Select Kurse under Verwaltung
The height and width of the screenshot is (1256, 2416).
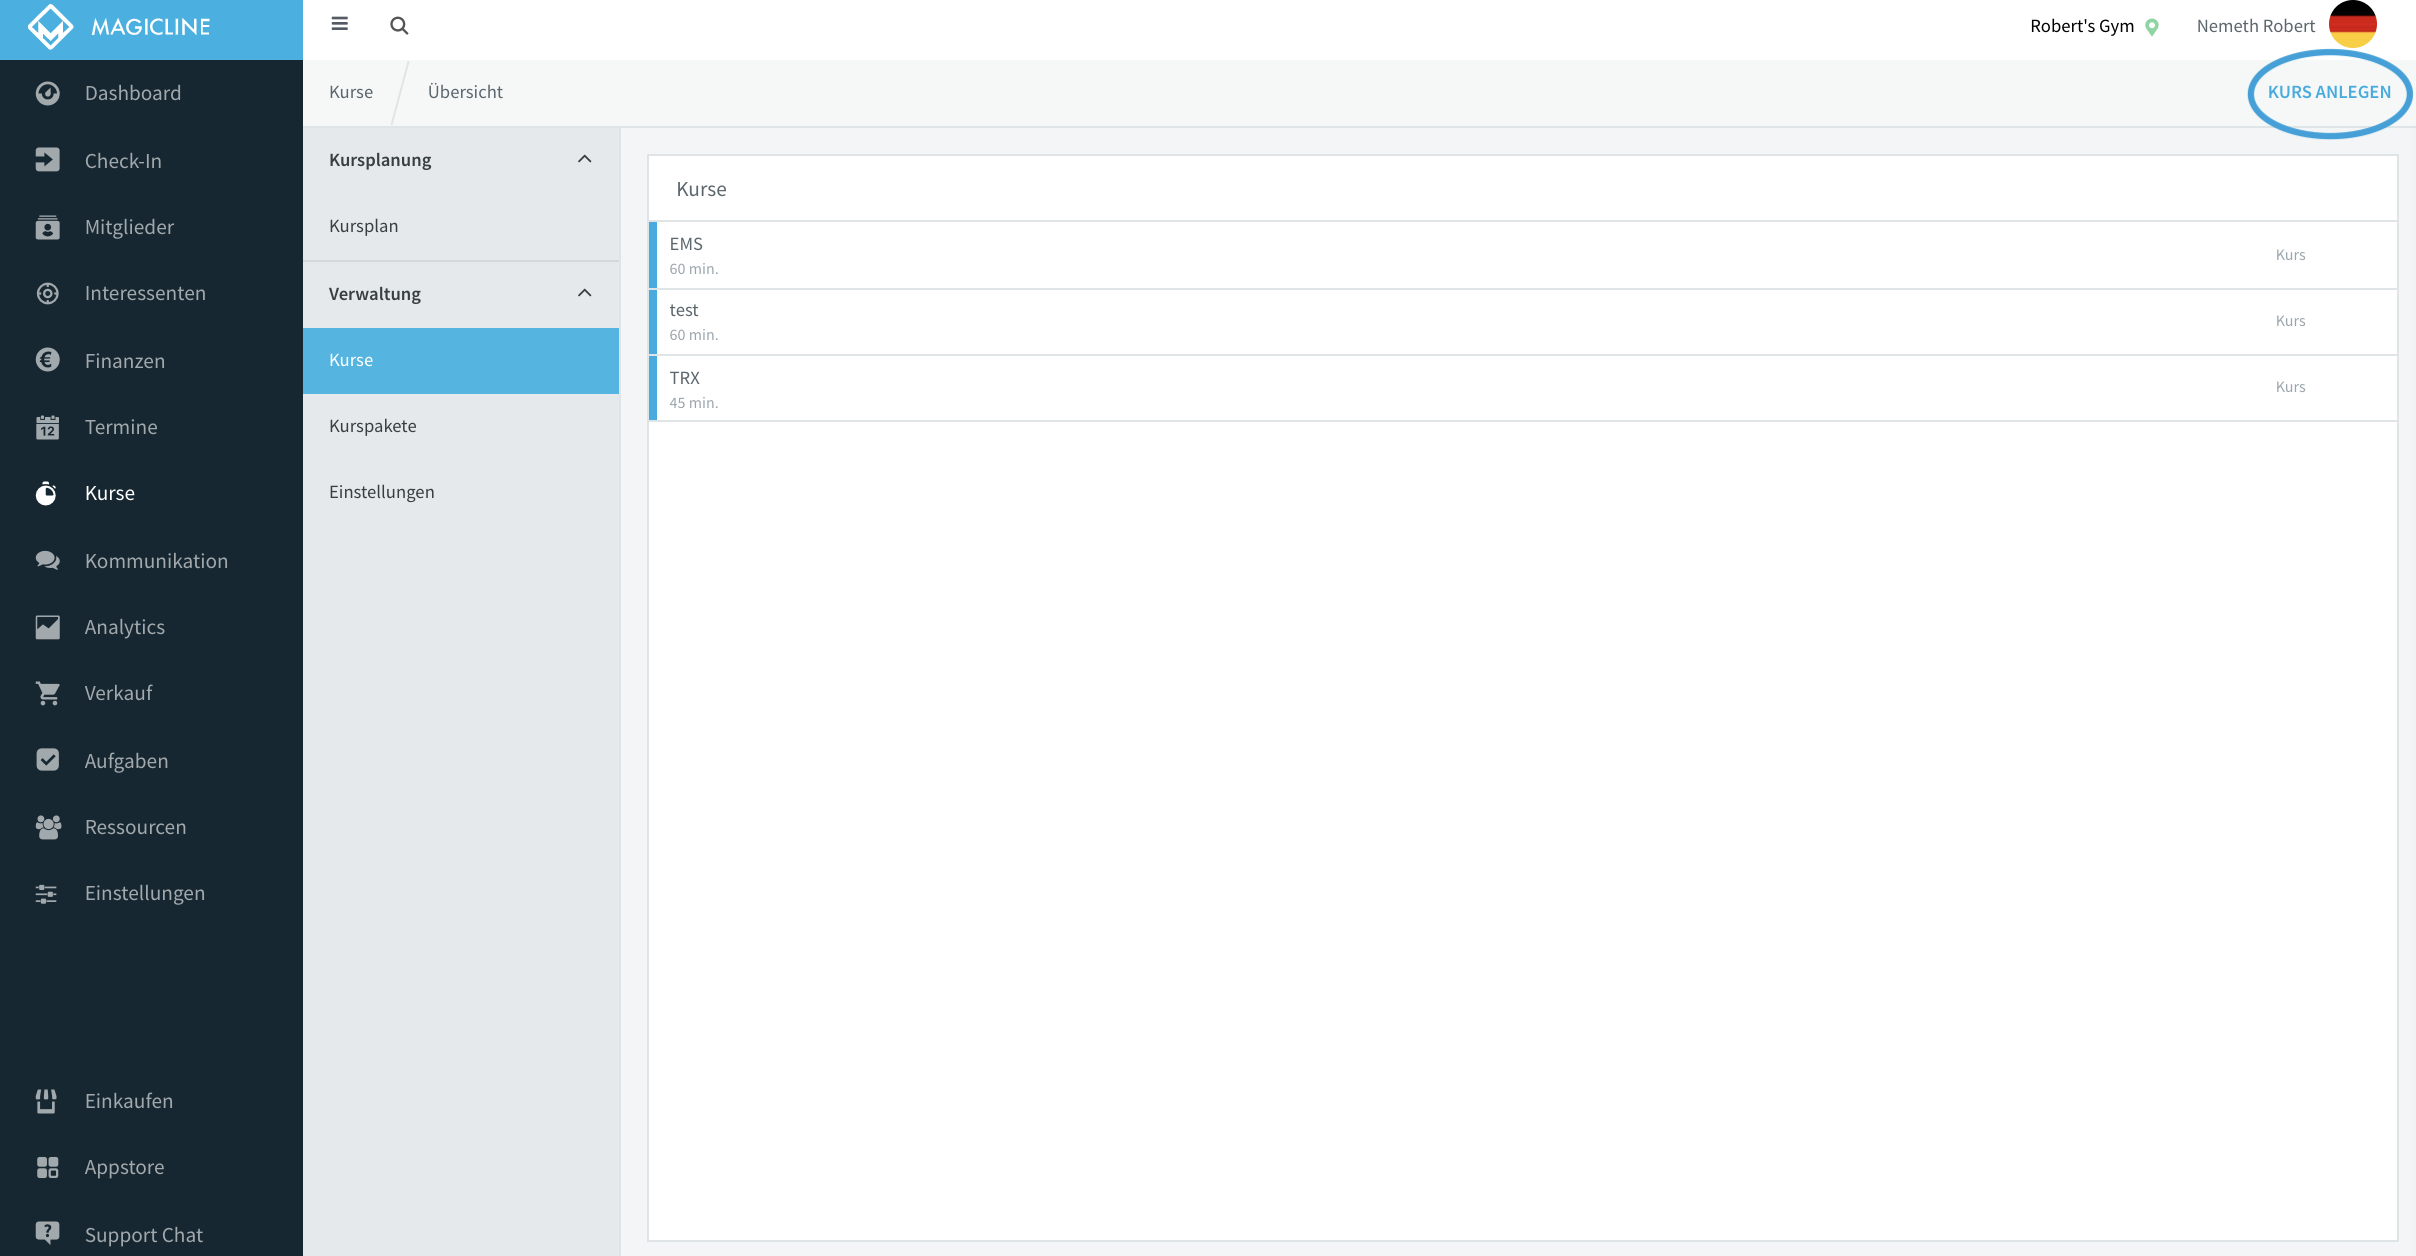coord(461,360)
